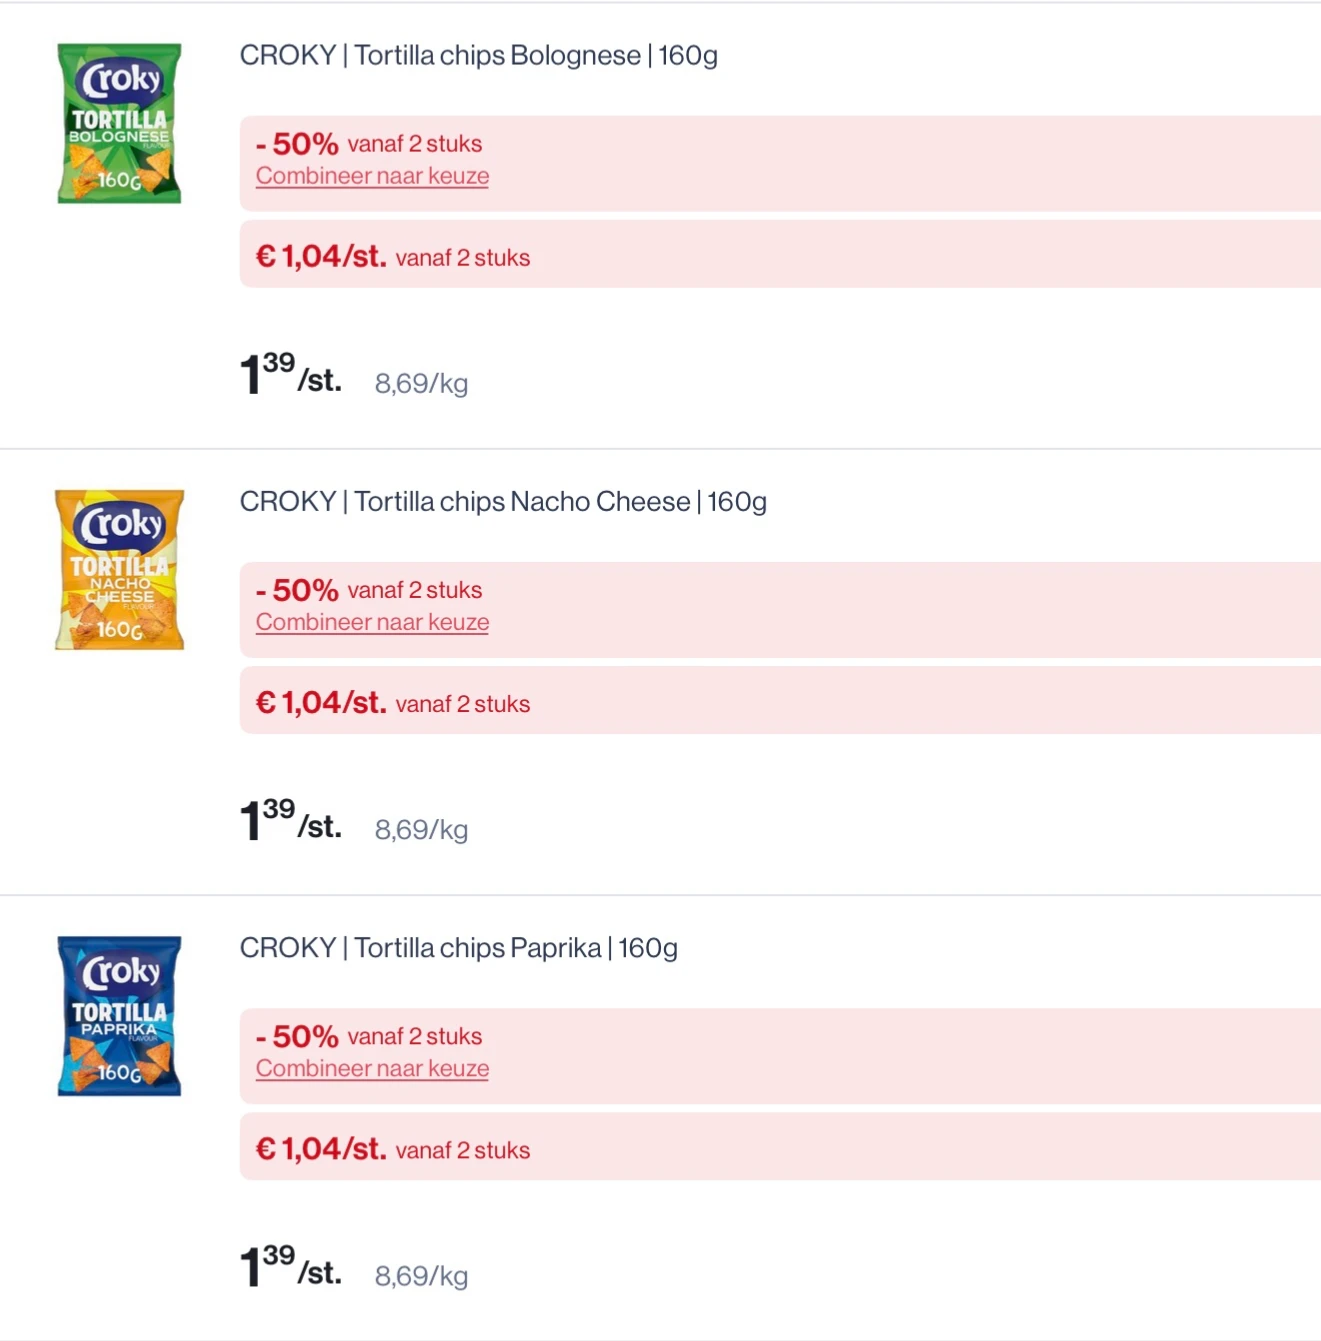Select the -50% promotion banner for Bolognese
The image size is (1321, 1341).
click(296, 143)
